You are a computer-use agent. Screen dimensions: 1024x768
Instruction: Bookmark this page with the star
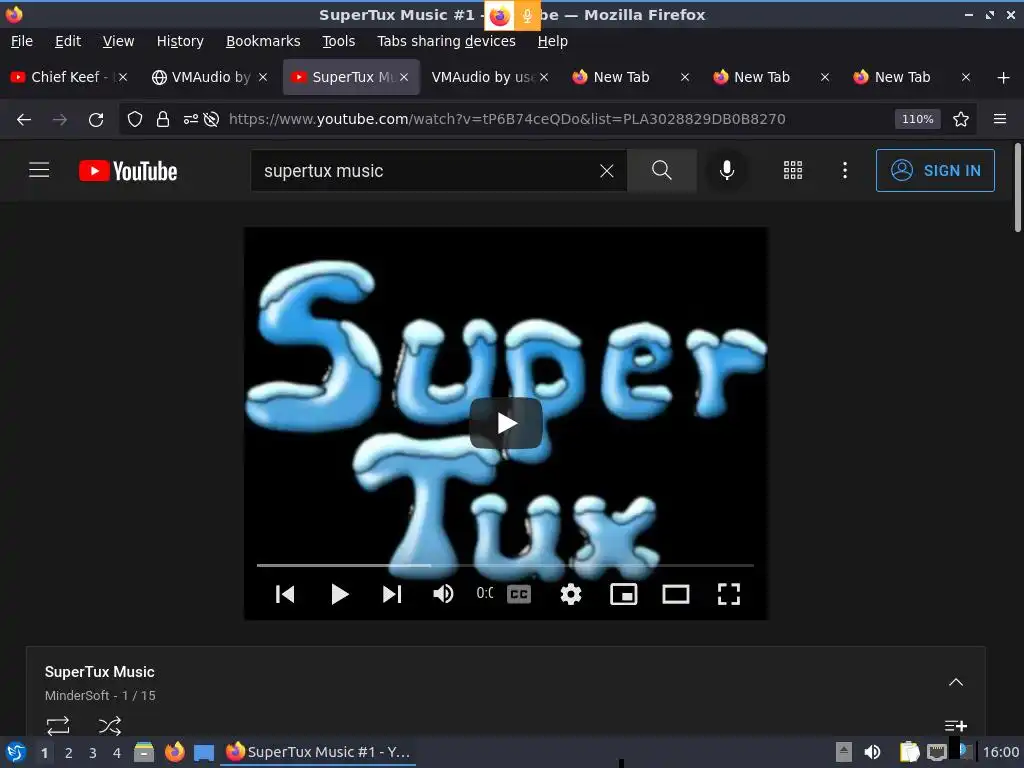[961, 120]
